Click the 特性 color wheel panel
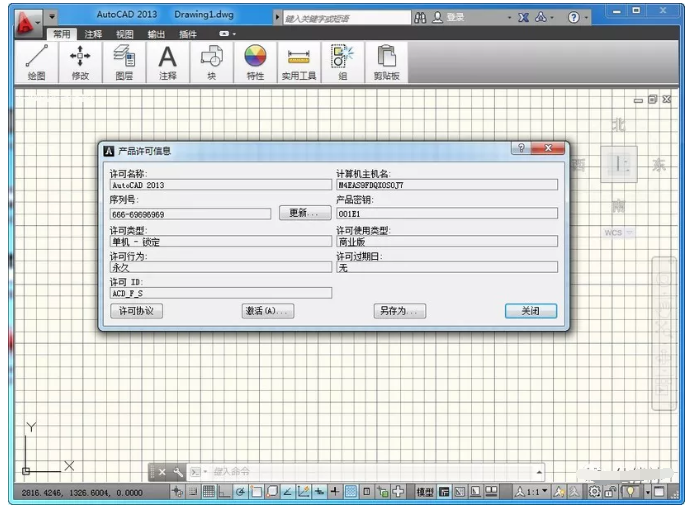 pyautogui.click(x=255, y=62)
